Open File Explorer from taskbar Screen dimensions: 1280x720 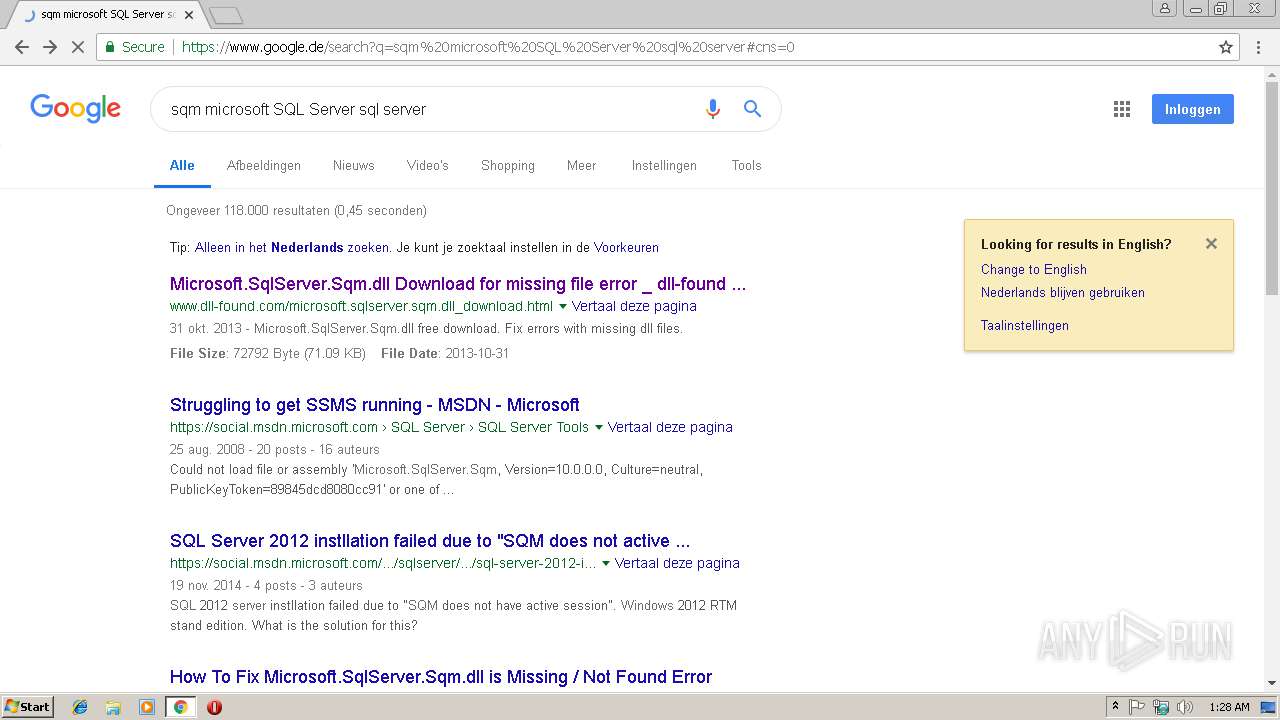pos(113,707)
